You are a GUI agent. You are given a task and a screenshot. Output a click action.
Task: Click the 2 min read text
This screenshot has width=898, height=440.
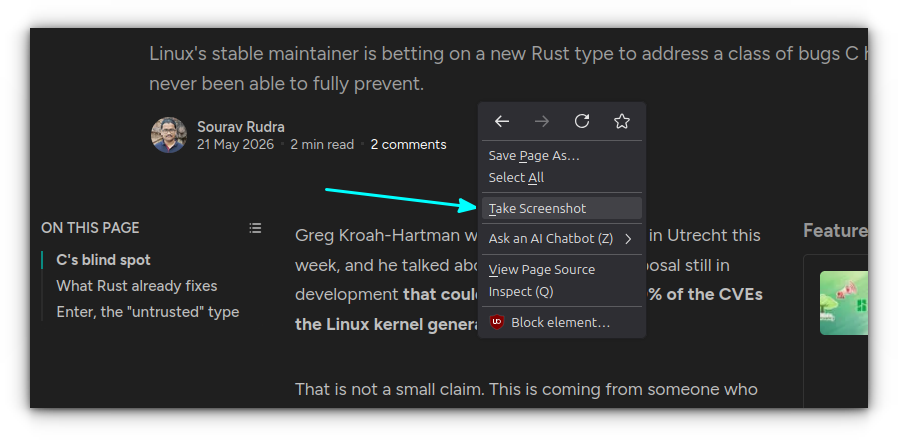[x=322, y=144]
